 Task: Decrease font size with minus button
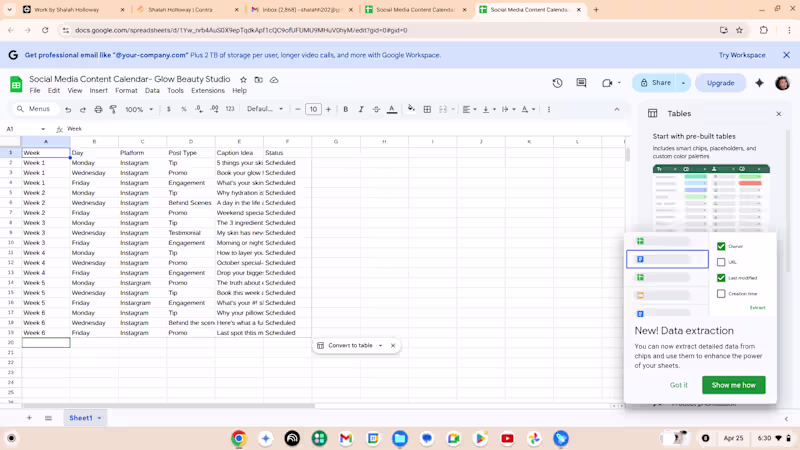[x=297, y=109]
